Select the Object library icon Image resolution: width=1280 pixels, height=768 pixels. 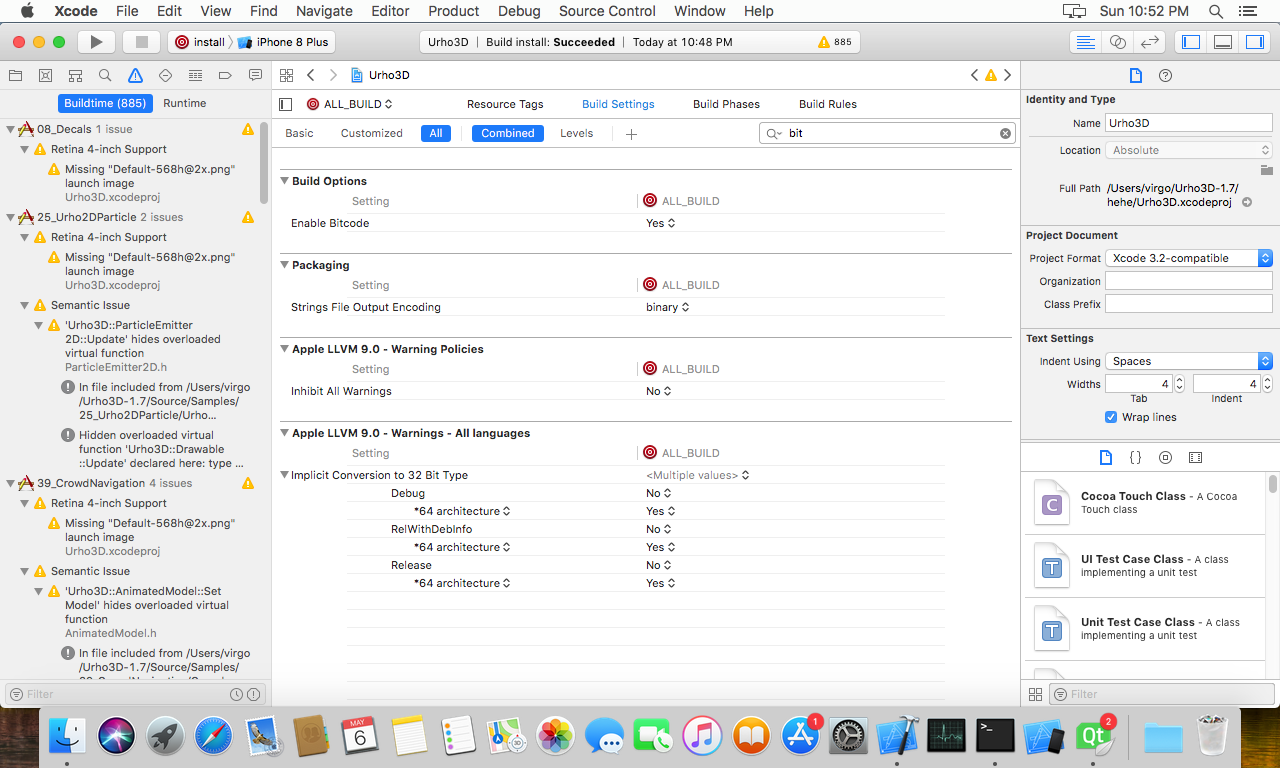(x=1165, y=457)
